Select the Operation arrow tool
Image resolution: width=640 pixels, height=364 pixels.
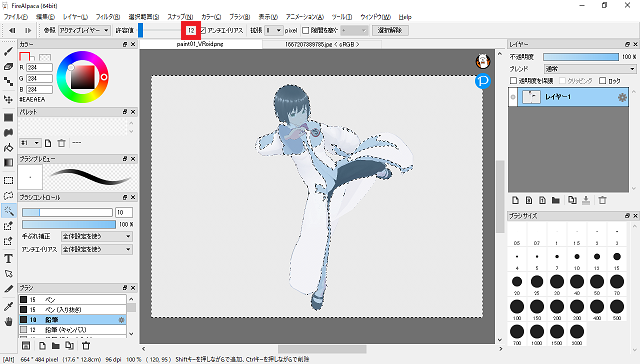point(9,273)
